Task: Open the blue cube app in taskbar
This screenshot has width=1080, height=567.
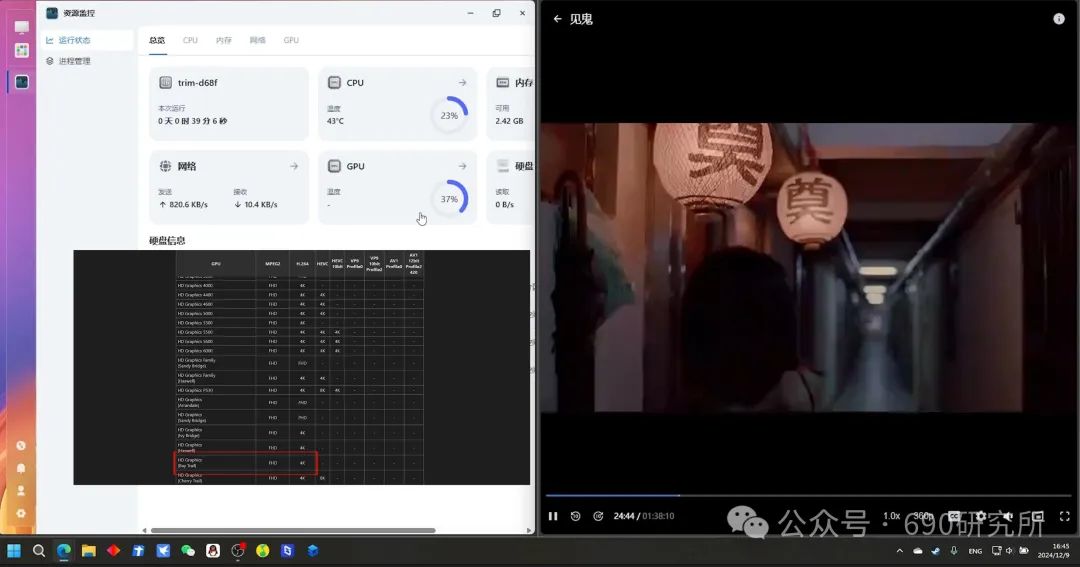Action: click(313, 550)
